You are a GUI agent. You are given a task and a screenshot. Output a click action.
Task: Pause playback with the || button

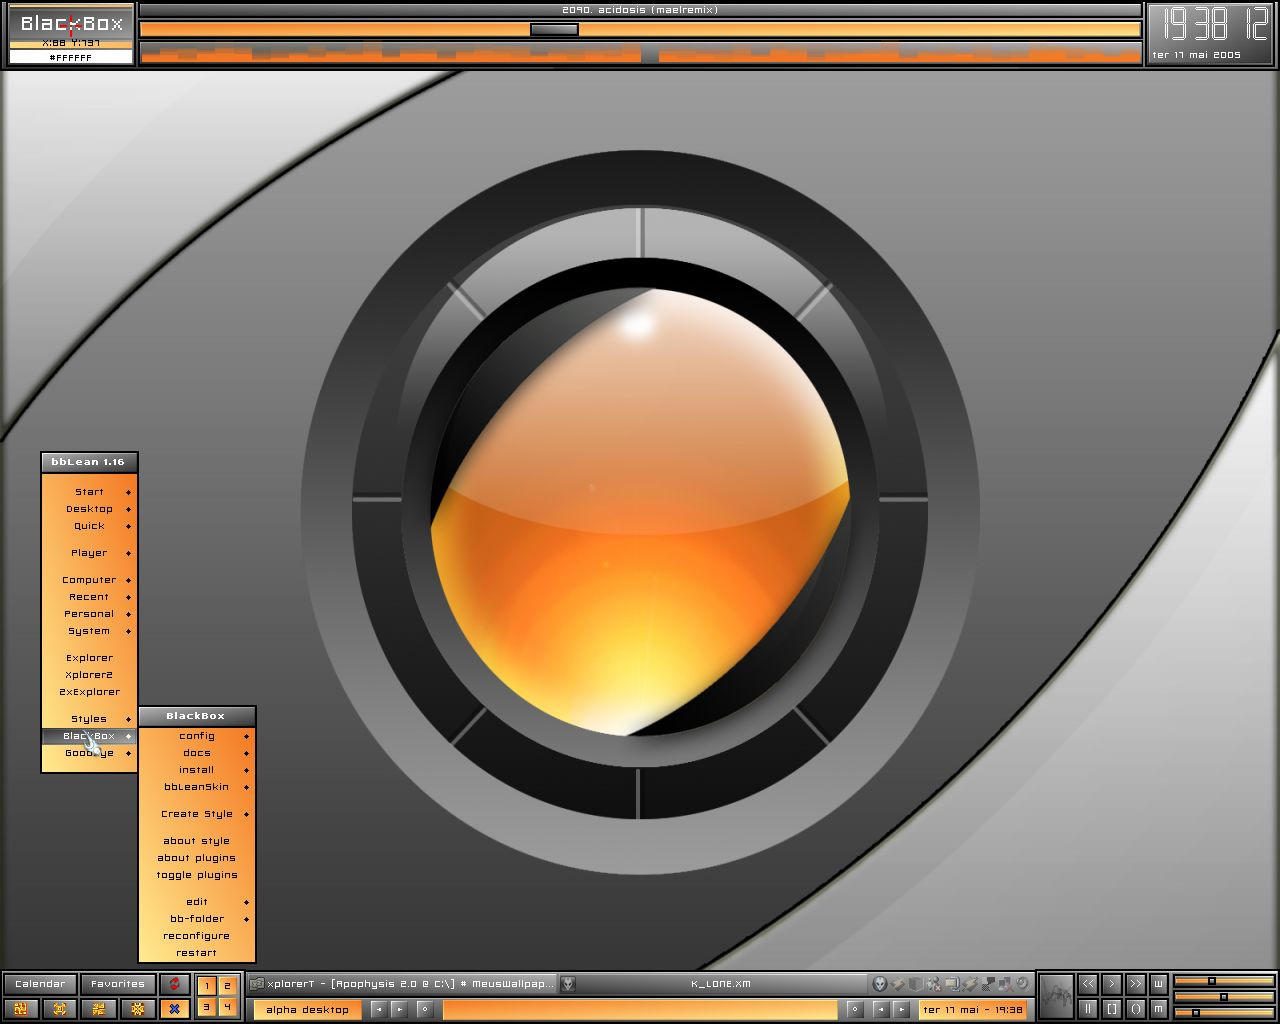1088,1009
